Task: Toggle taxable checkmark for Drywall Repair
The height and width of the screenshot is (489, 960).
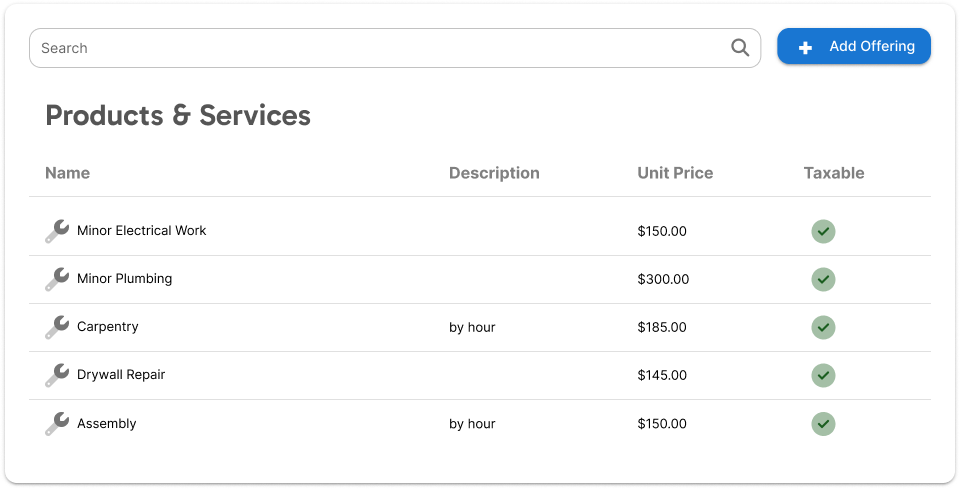Action: point(823,375)
